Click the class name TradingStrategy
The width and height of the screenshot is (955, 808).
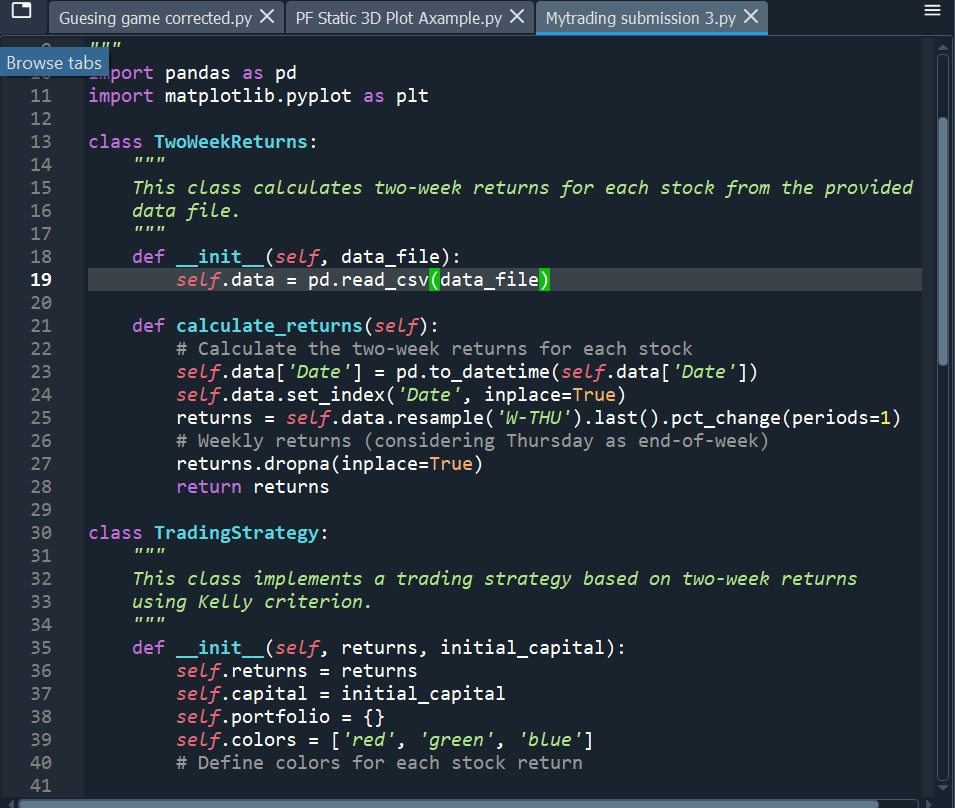[x=236, y=533]
